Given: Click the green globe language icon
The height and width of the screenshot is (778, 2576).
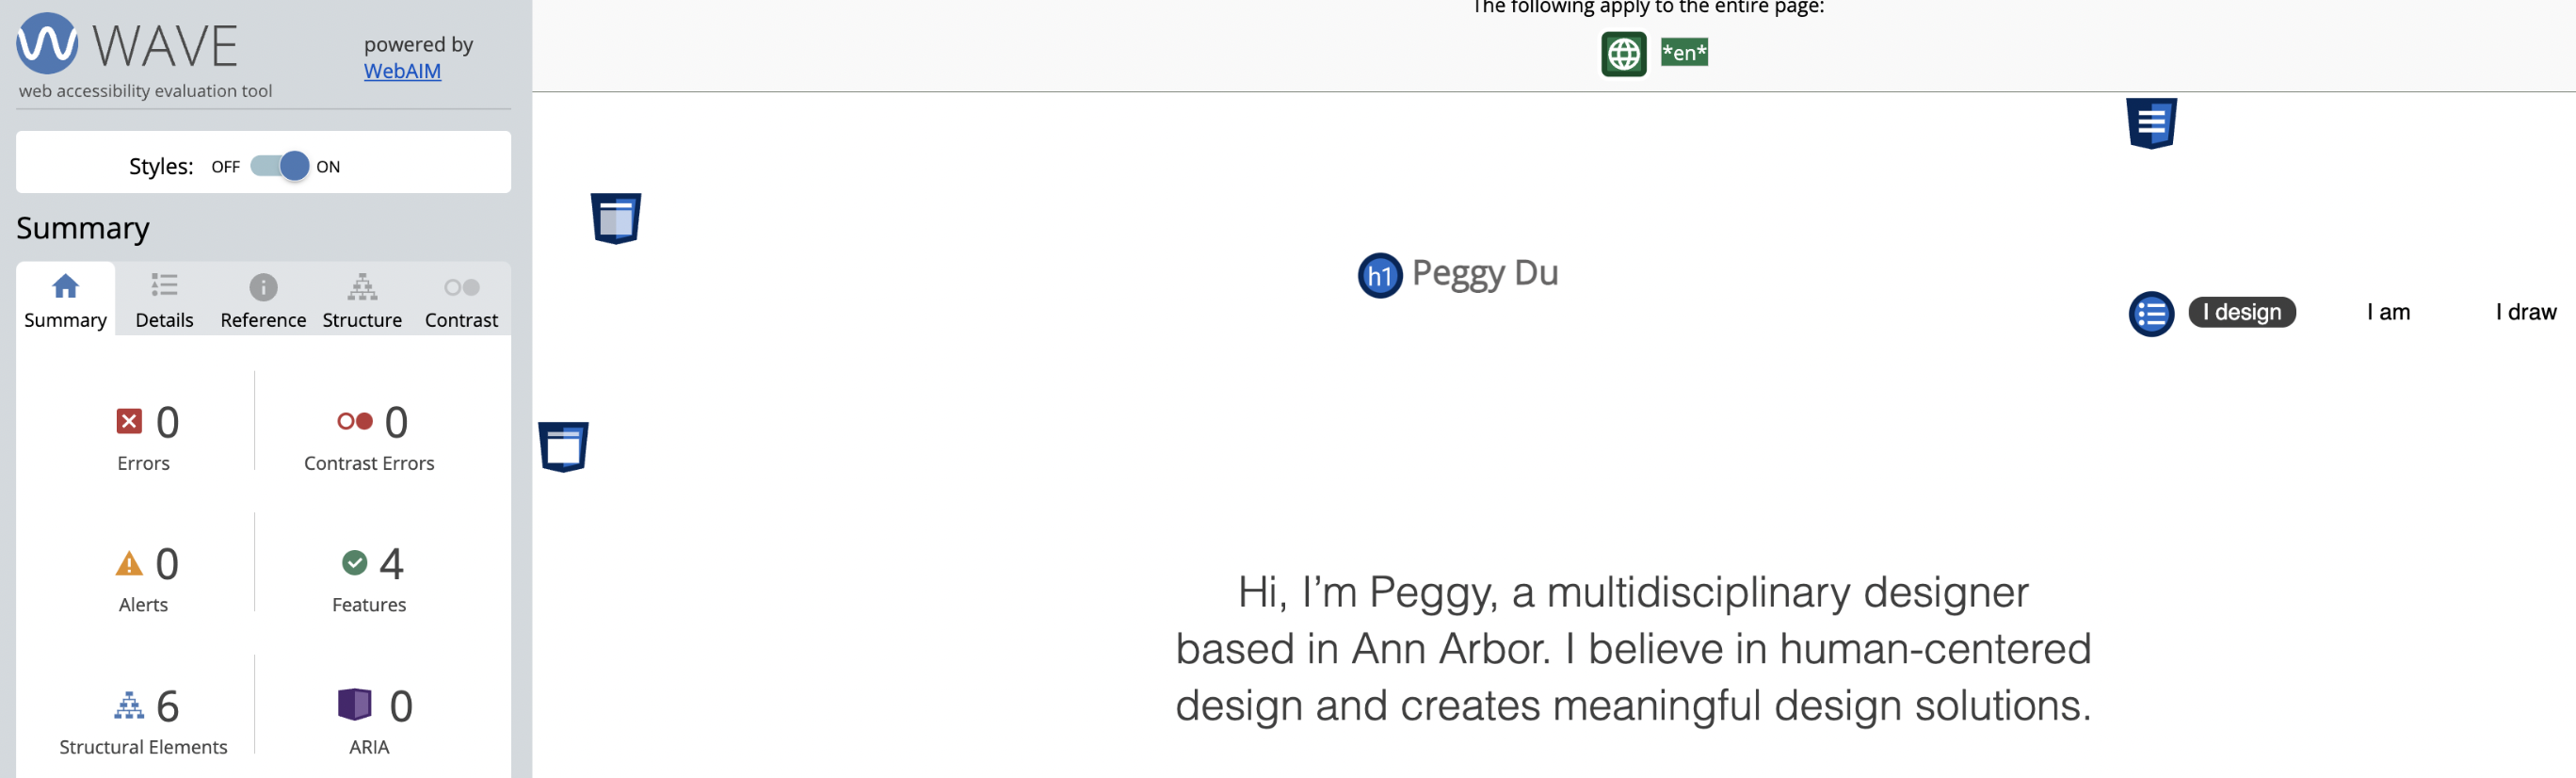Looking at the screenshot, I should tap(1624, 54).
